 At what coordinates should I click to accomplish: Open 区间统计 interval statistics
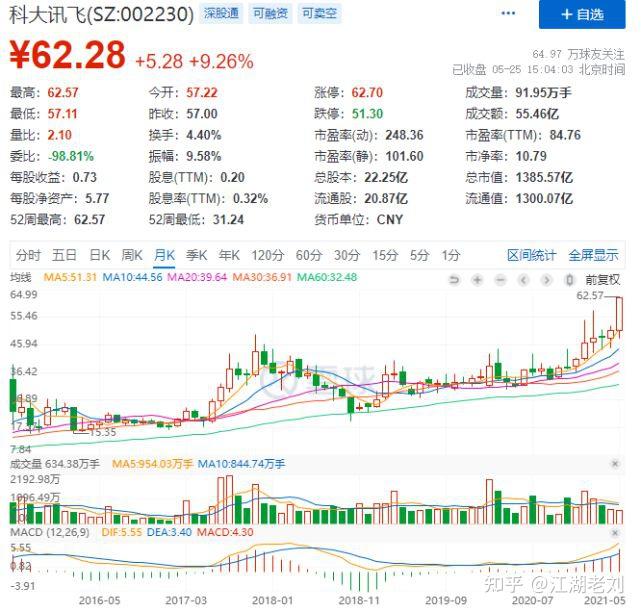531,256
